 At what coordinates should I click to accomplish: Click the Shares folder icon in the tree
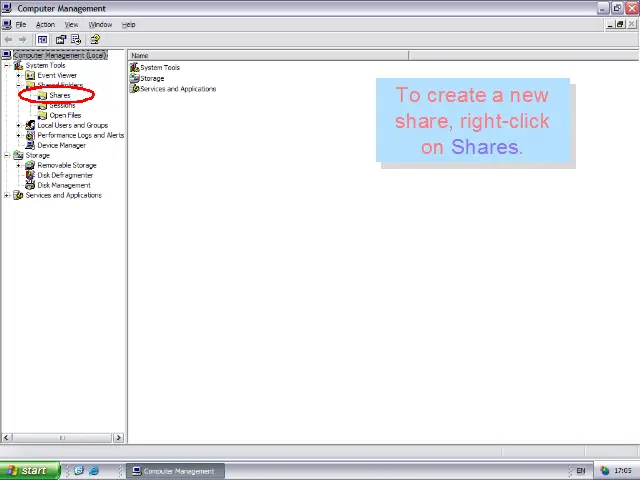click(42, 96)
